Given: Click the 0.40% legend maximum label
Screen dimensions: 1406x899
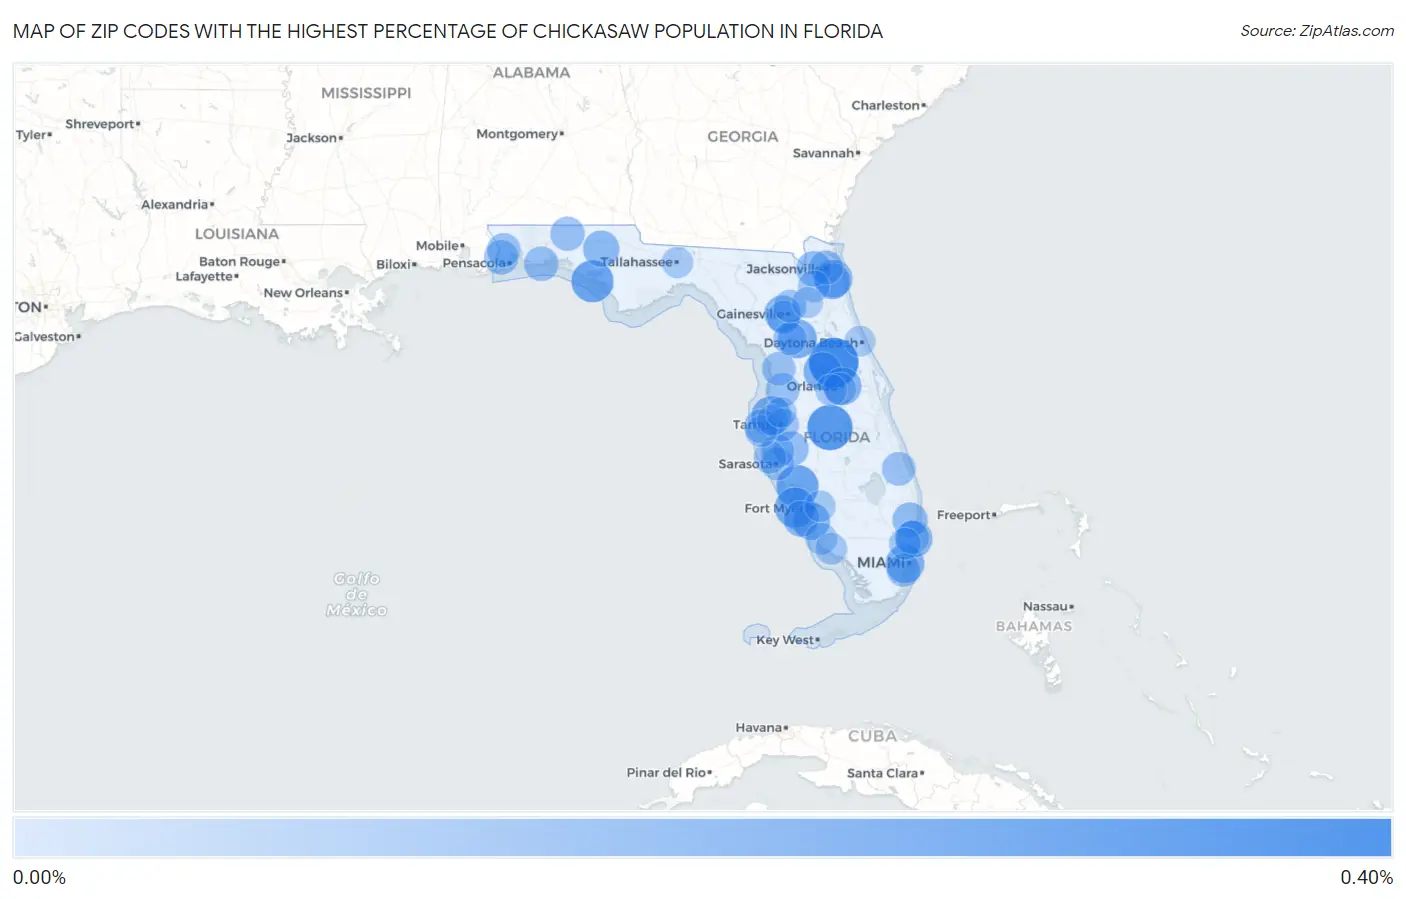Looking at the screenshot, I should [x=1366, y=878].
